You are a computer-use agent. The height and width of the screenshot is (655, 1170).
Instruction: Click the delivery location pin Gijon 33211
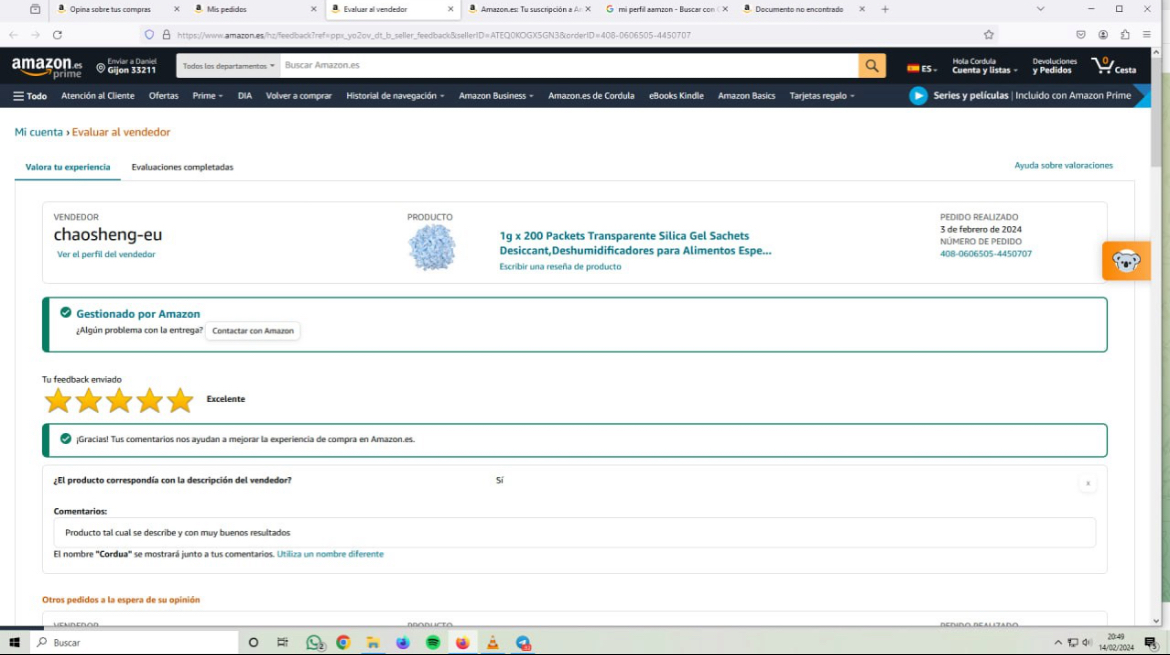pyautogui.click(x=126, y=66)
